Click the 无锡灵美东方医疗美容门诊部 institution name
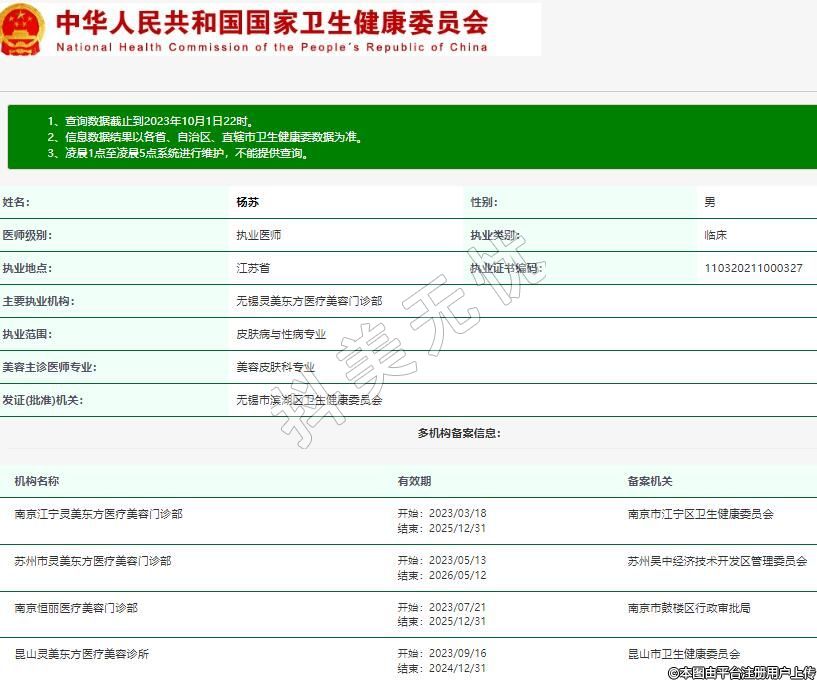817x680 pixels. click(308, 301)
